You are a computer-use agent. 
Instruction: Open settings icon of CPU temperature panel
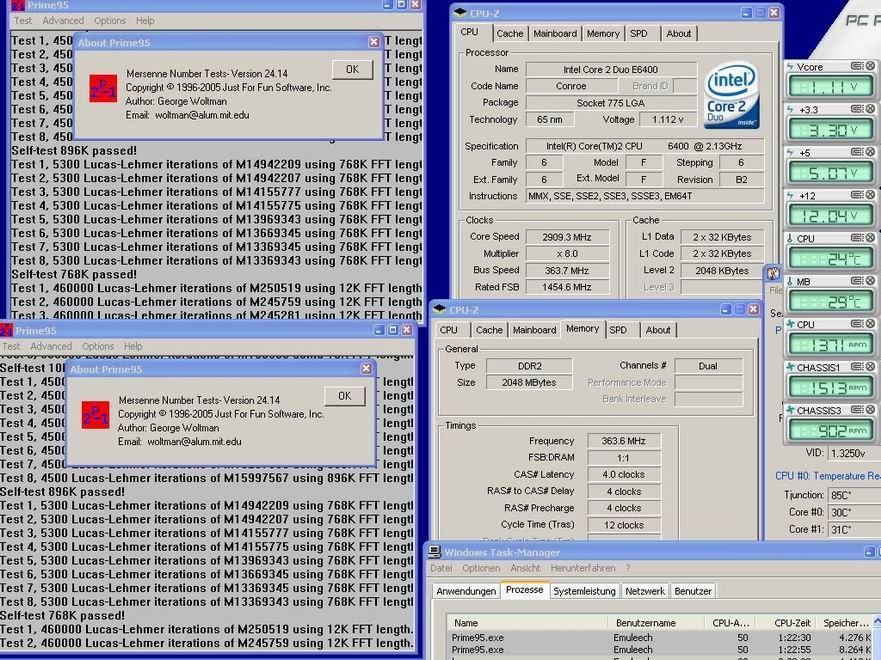click(857, 238)
